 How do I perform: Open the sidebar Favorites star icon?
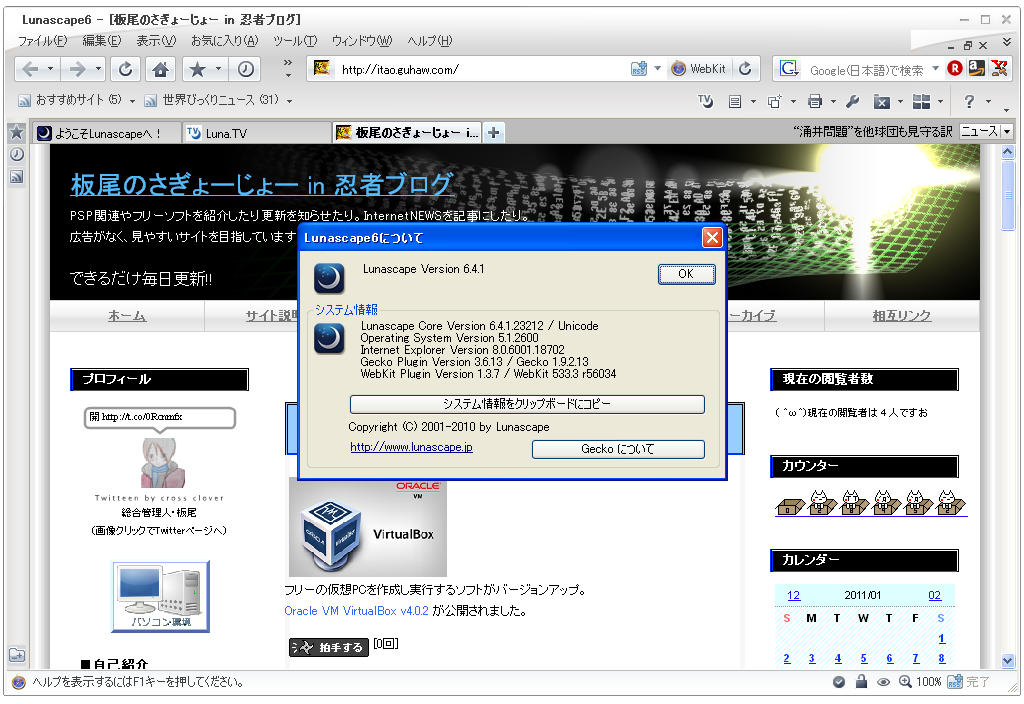(x=16, y=133)
